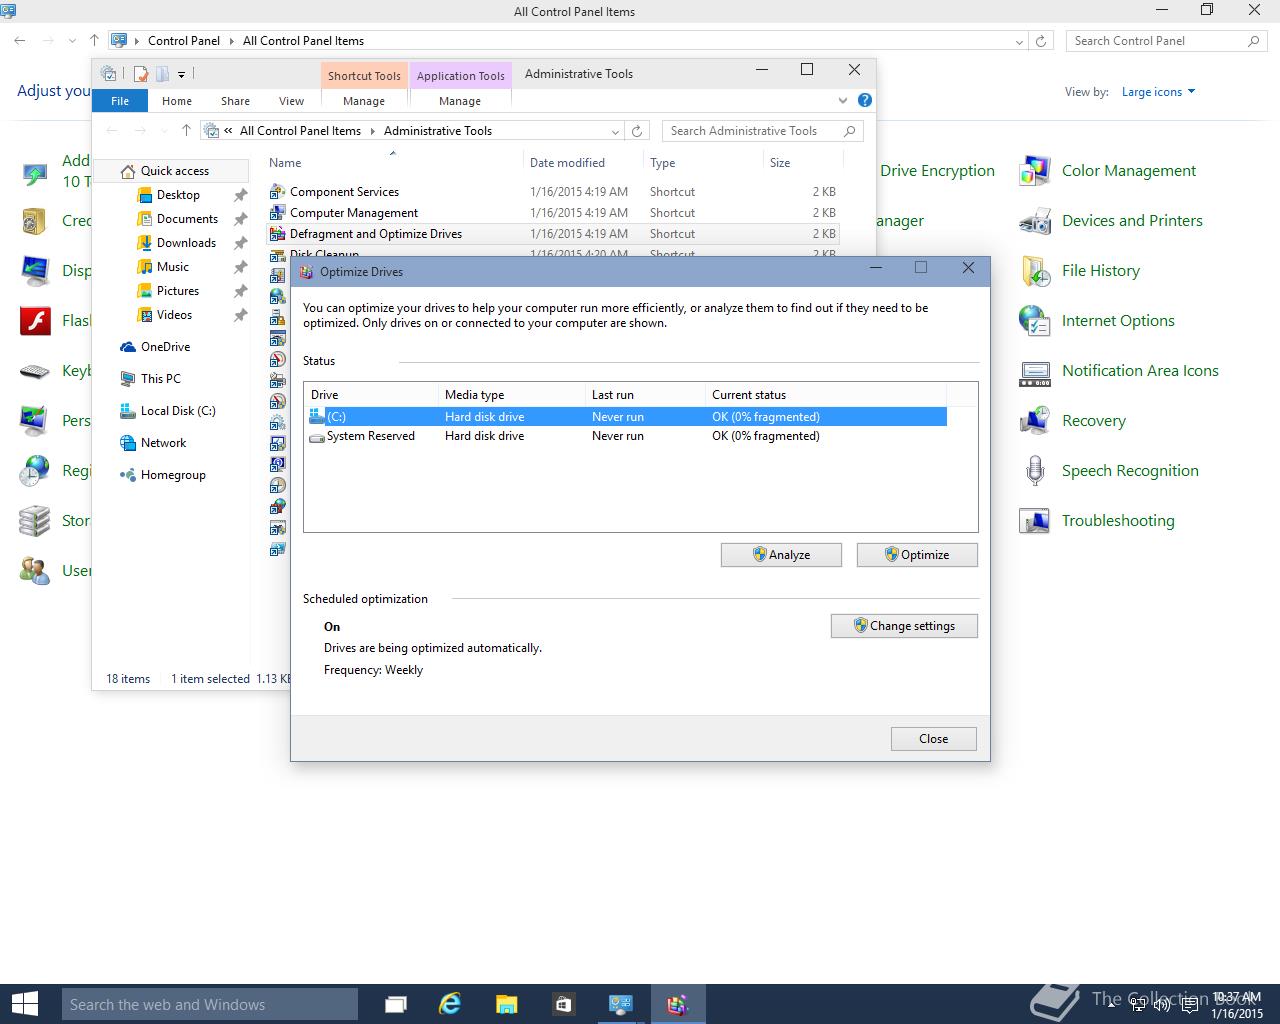Open Speech Recognition microphone icon
The height and width of the screenshot is (1024, 1280).
(1034, 471)
